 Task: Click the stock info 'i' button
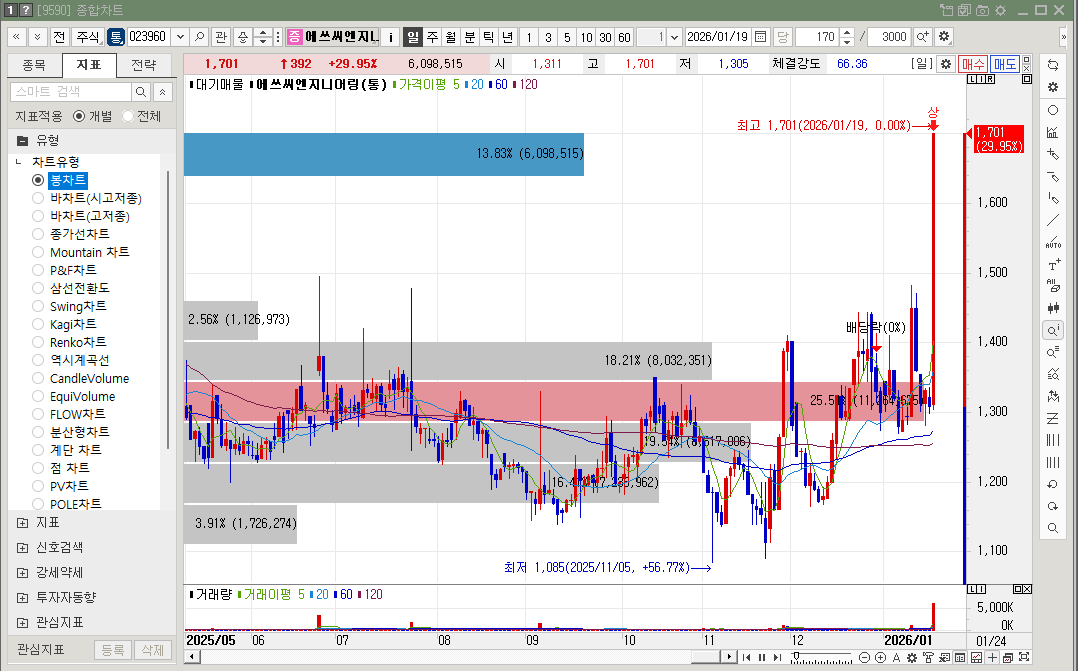(x=390, y=37)
